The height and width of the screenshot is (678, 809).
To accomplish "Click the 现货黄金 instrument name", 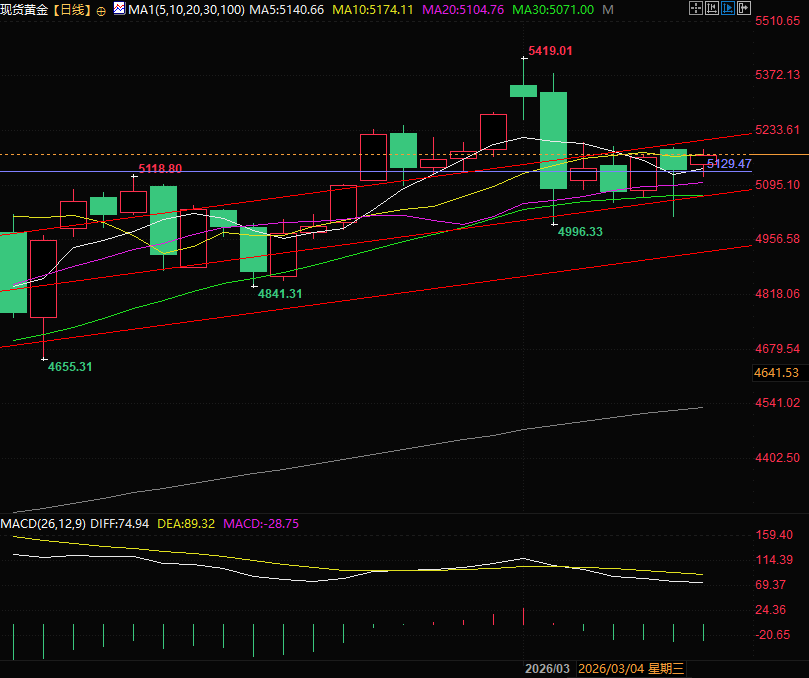I will click(x=24, y=10).
